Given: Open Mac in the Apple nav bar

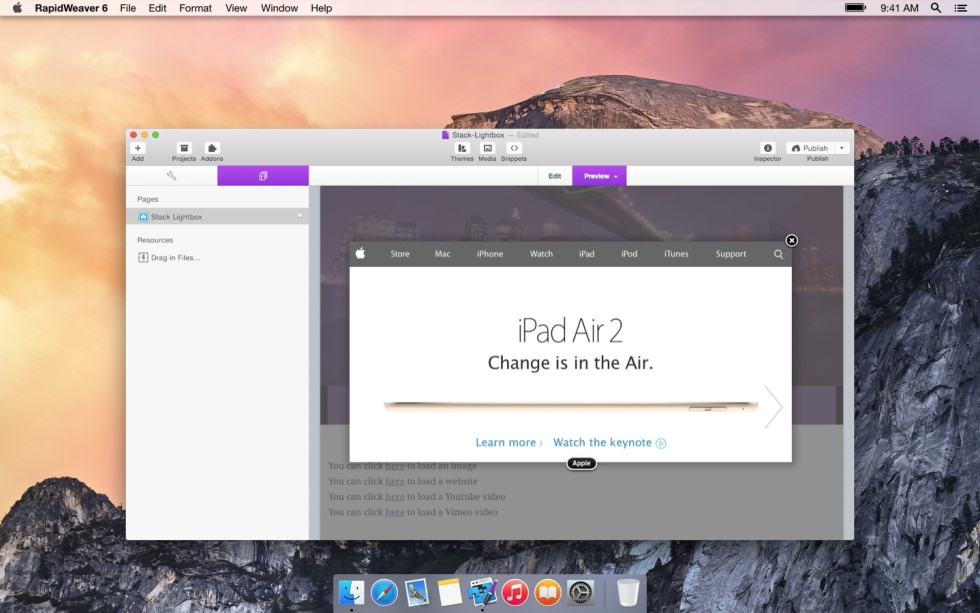Looking at the screenshot, I should [x=442, y=254].
